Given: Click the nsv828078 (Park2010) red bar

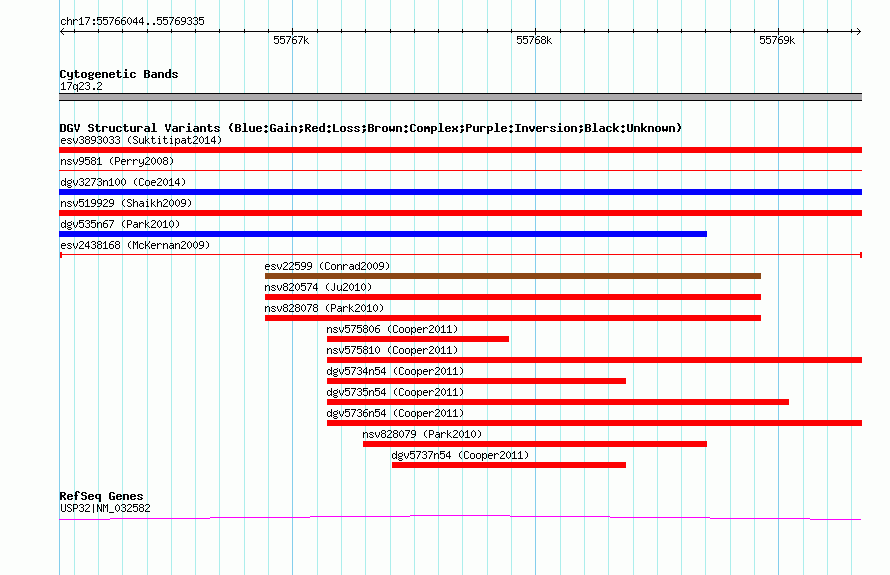Looking at the screenshot, I should click(513, 318).
